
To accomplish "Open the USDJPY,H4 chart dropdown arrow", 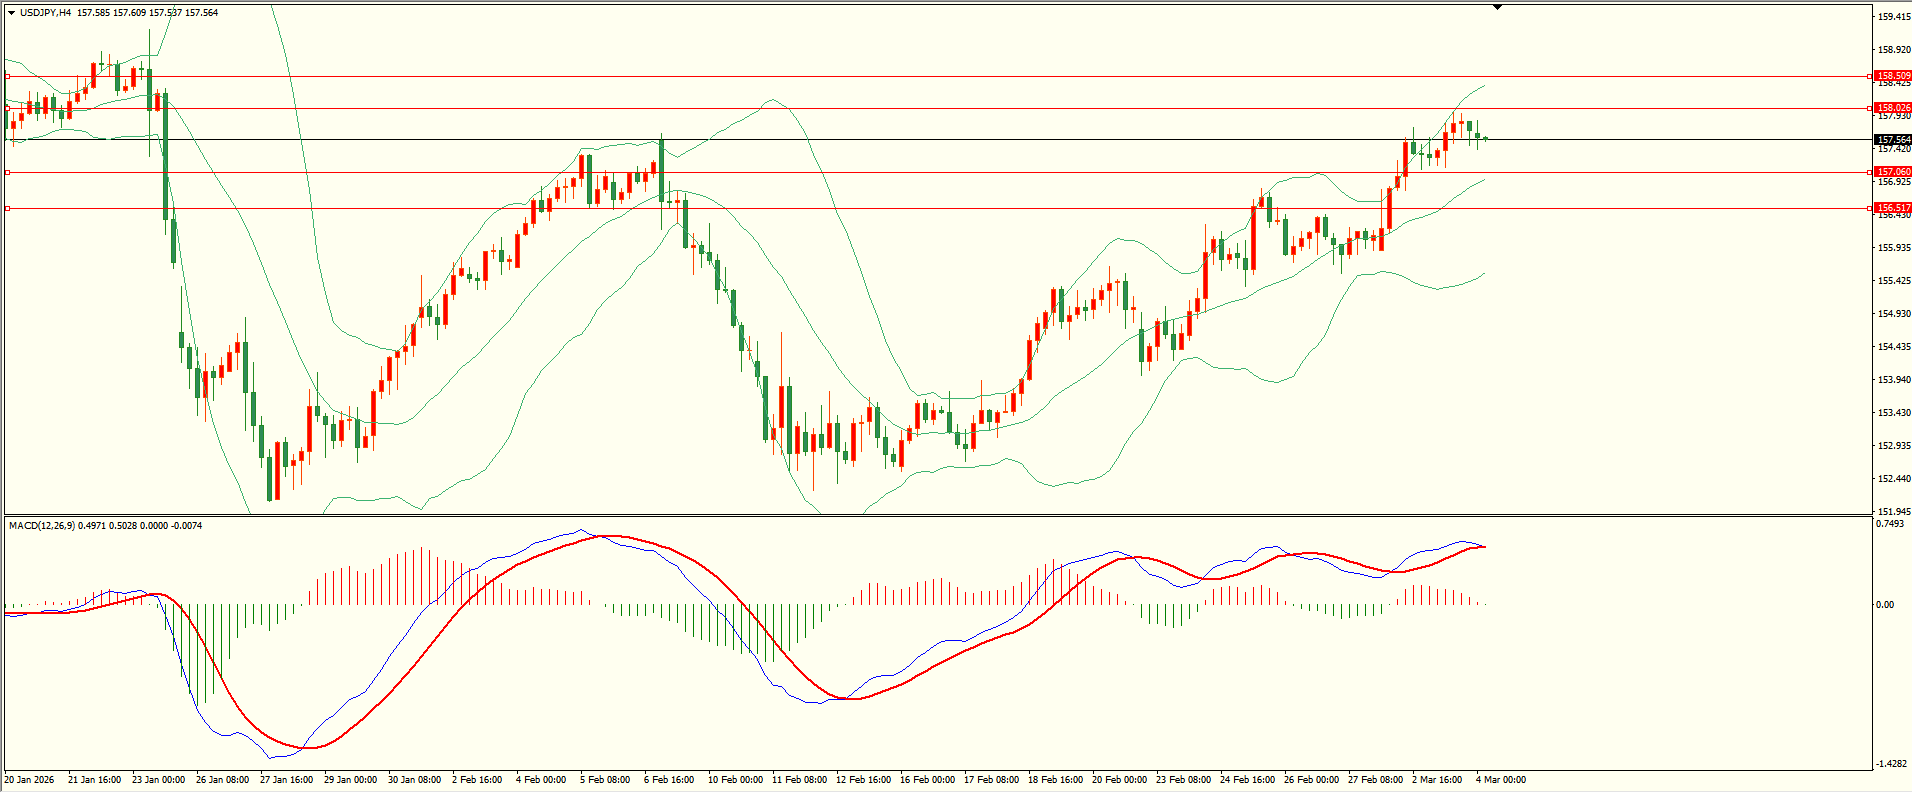I will [x=11, y=13].
